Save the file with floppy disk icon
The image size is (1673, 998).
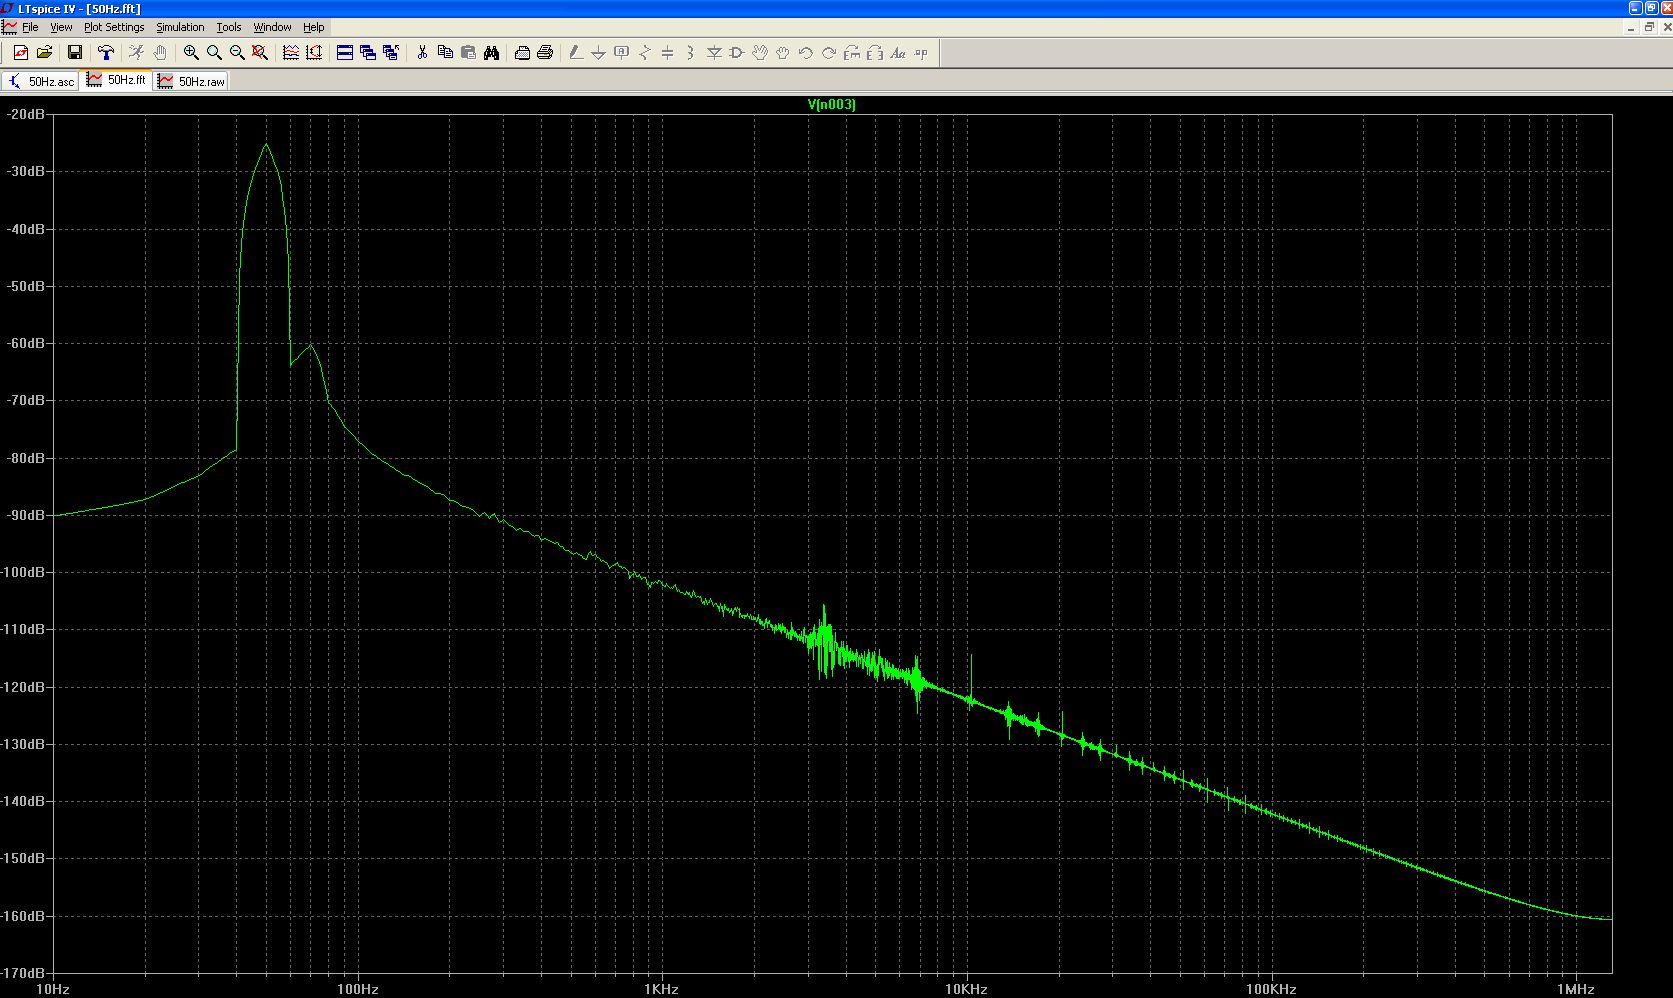pyautogui.click(x=74, y=53)
